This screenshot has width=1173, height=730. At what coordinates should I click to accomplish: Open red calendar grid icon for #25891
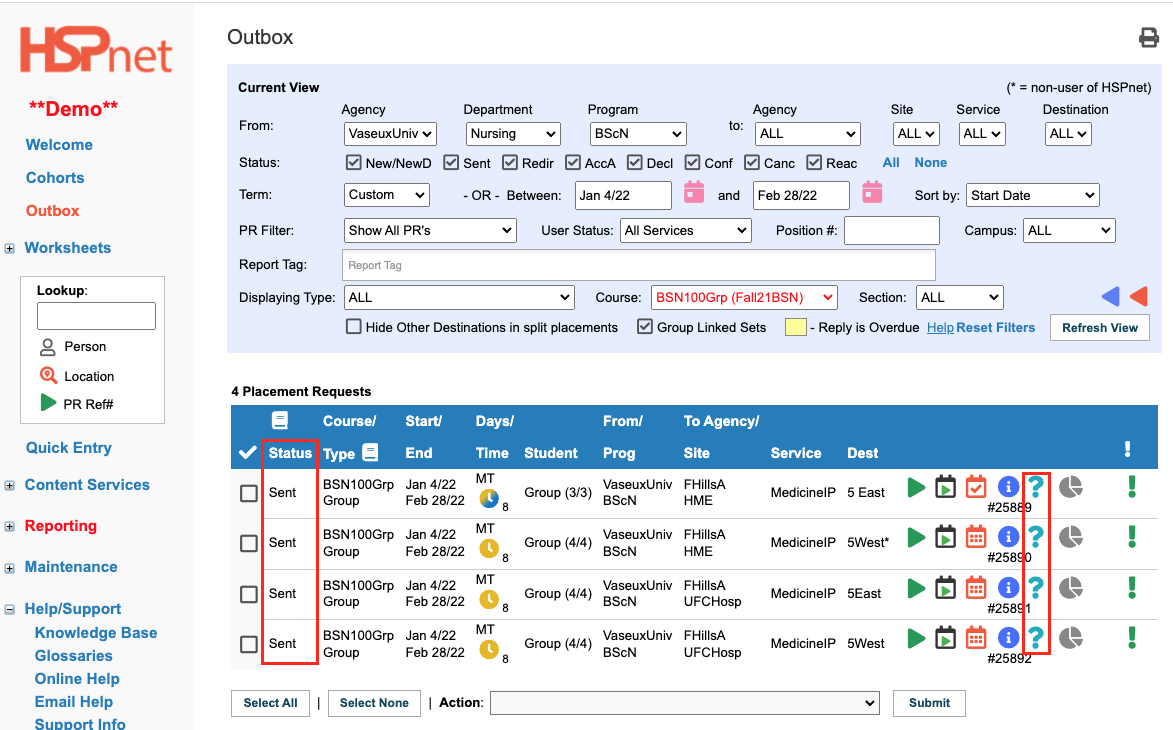pos(976,588)
